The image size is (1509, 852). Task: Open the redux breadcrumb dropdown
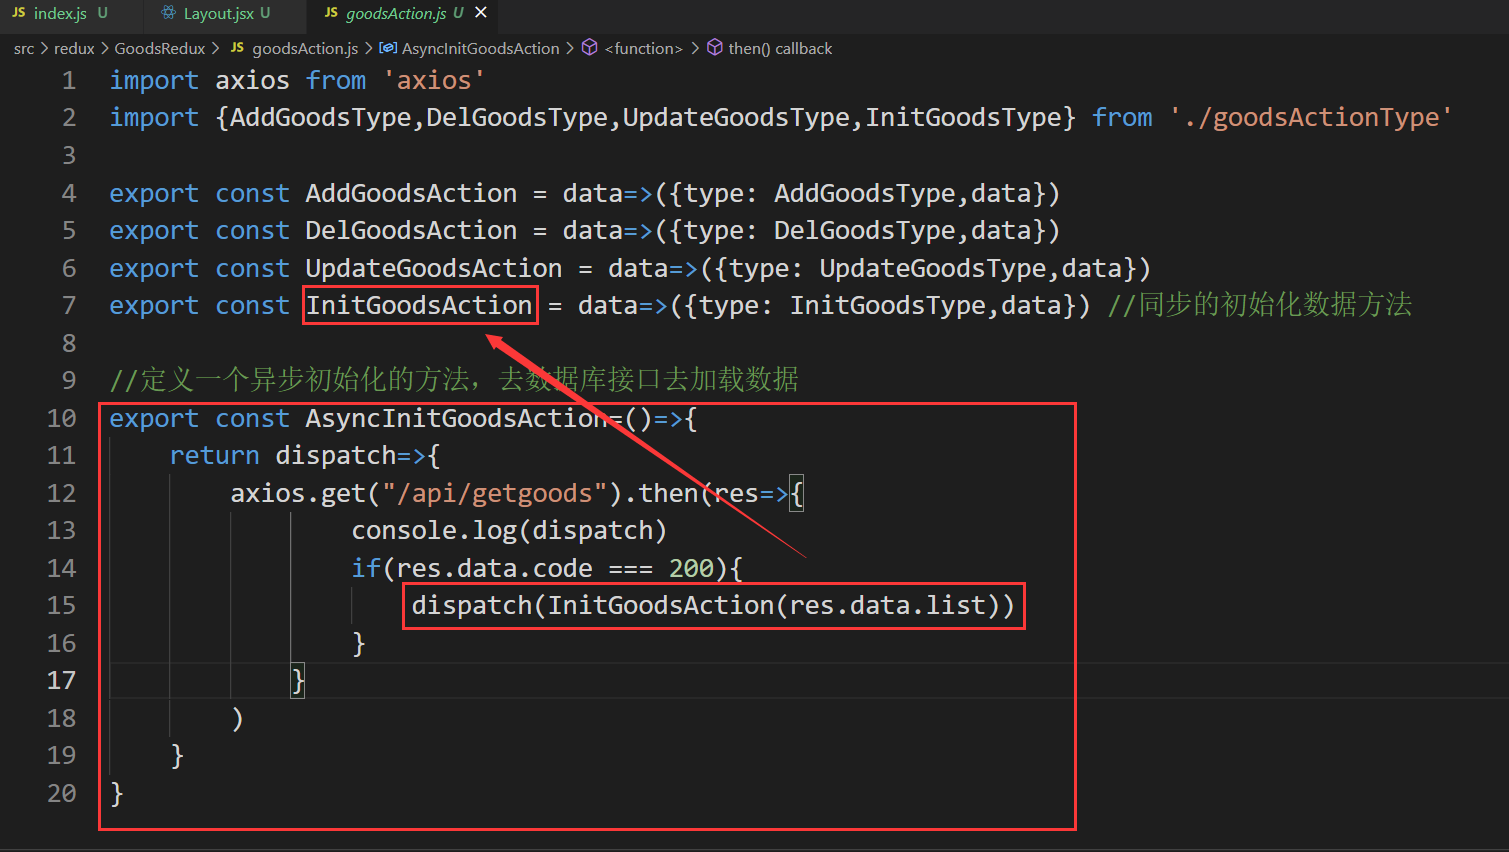(74, 48)
